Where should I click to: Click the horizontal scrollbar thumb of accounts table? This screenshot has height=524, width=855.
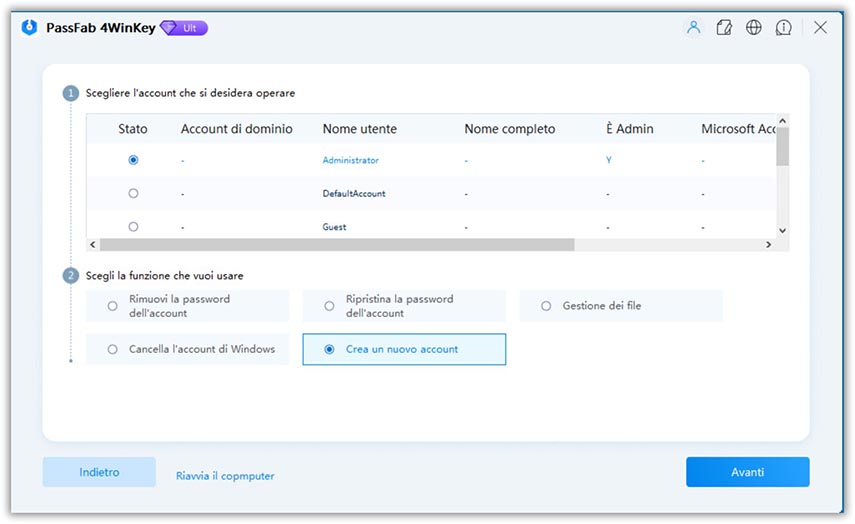pos(336,245)
